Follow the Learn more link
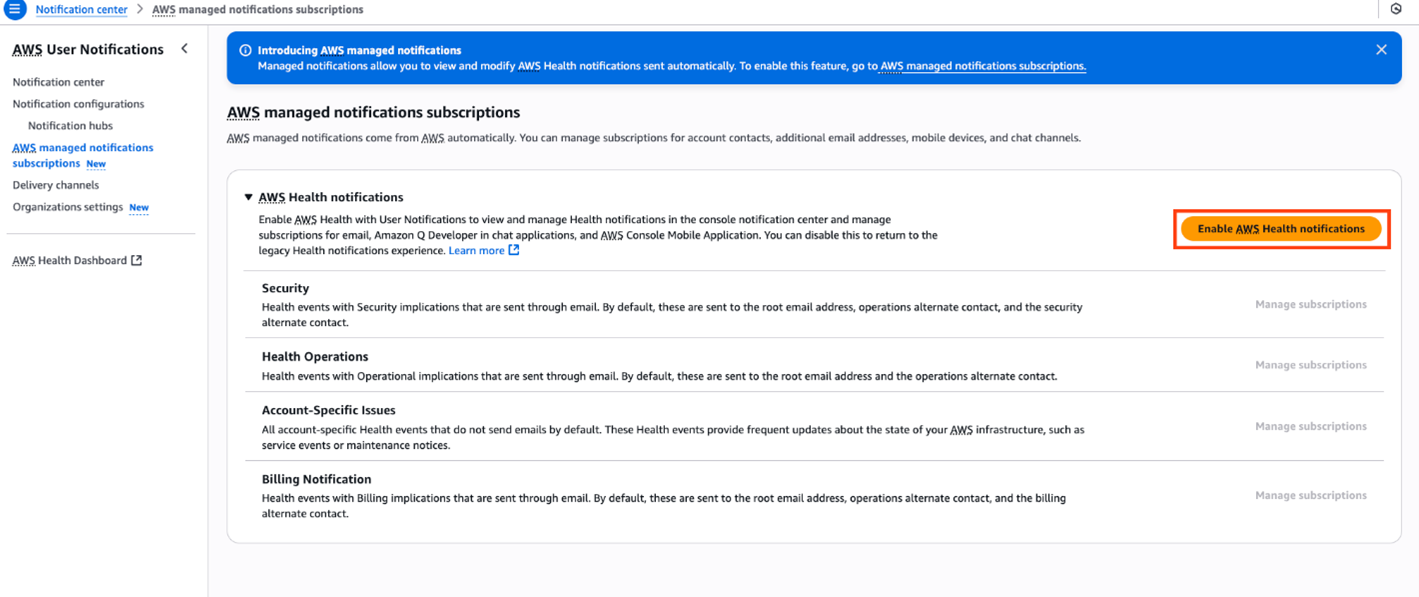 tap(476, 250)
